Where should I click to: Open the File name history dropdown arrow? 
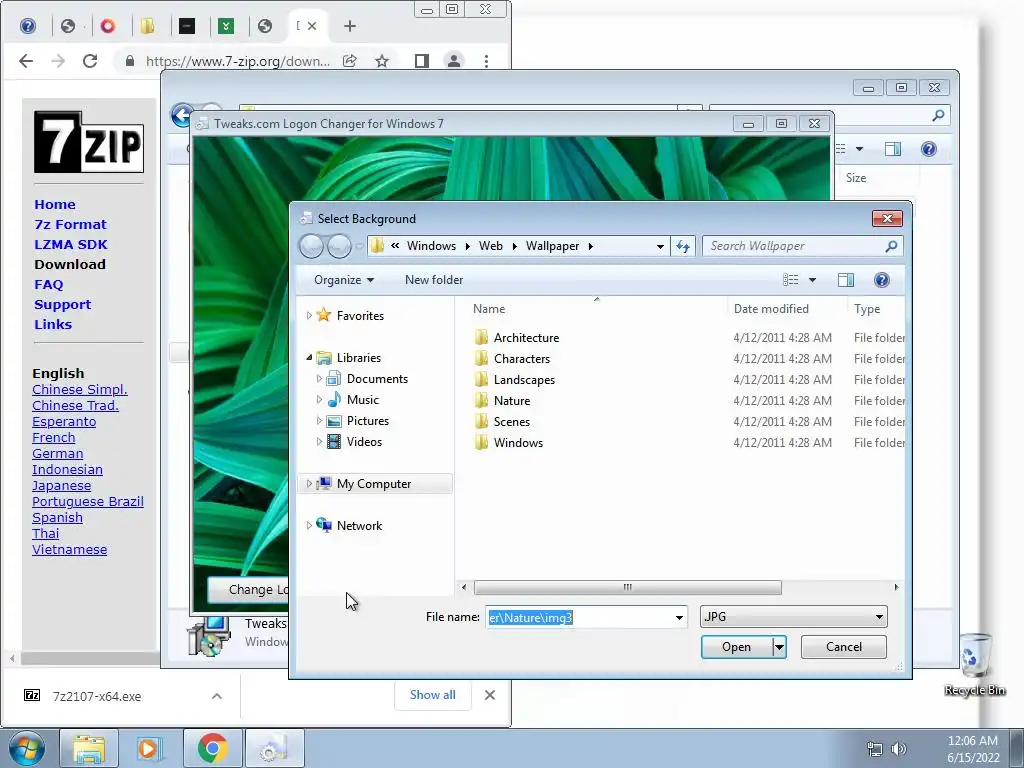click(x=679, y=617)
